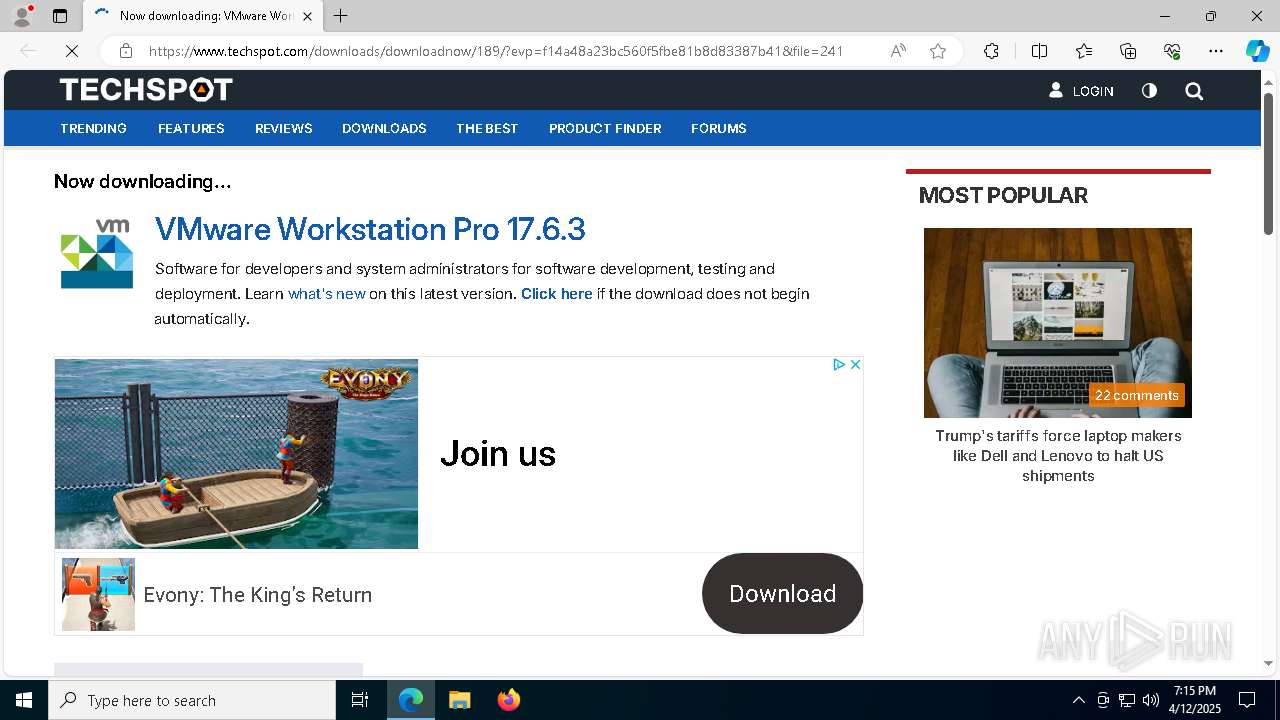The width and height of the screenshot is (1280, 720).
Task: Click the taskbar search box
Action: [192, 700]
